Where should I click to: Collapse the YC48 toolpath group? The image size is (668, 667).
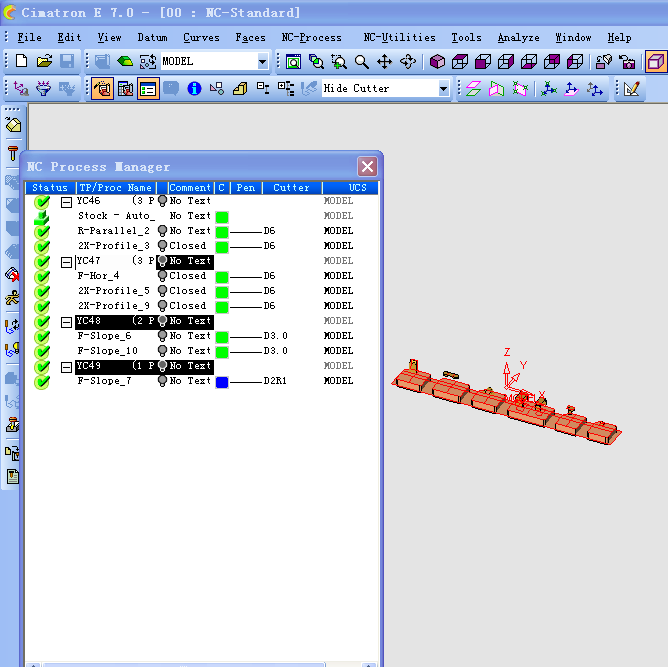[x=66, y=322]
